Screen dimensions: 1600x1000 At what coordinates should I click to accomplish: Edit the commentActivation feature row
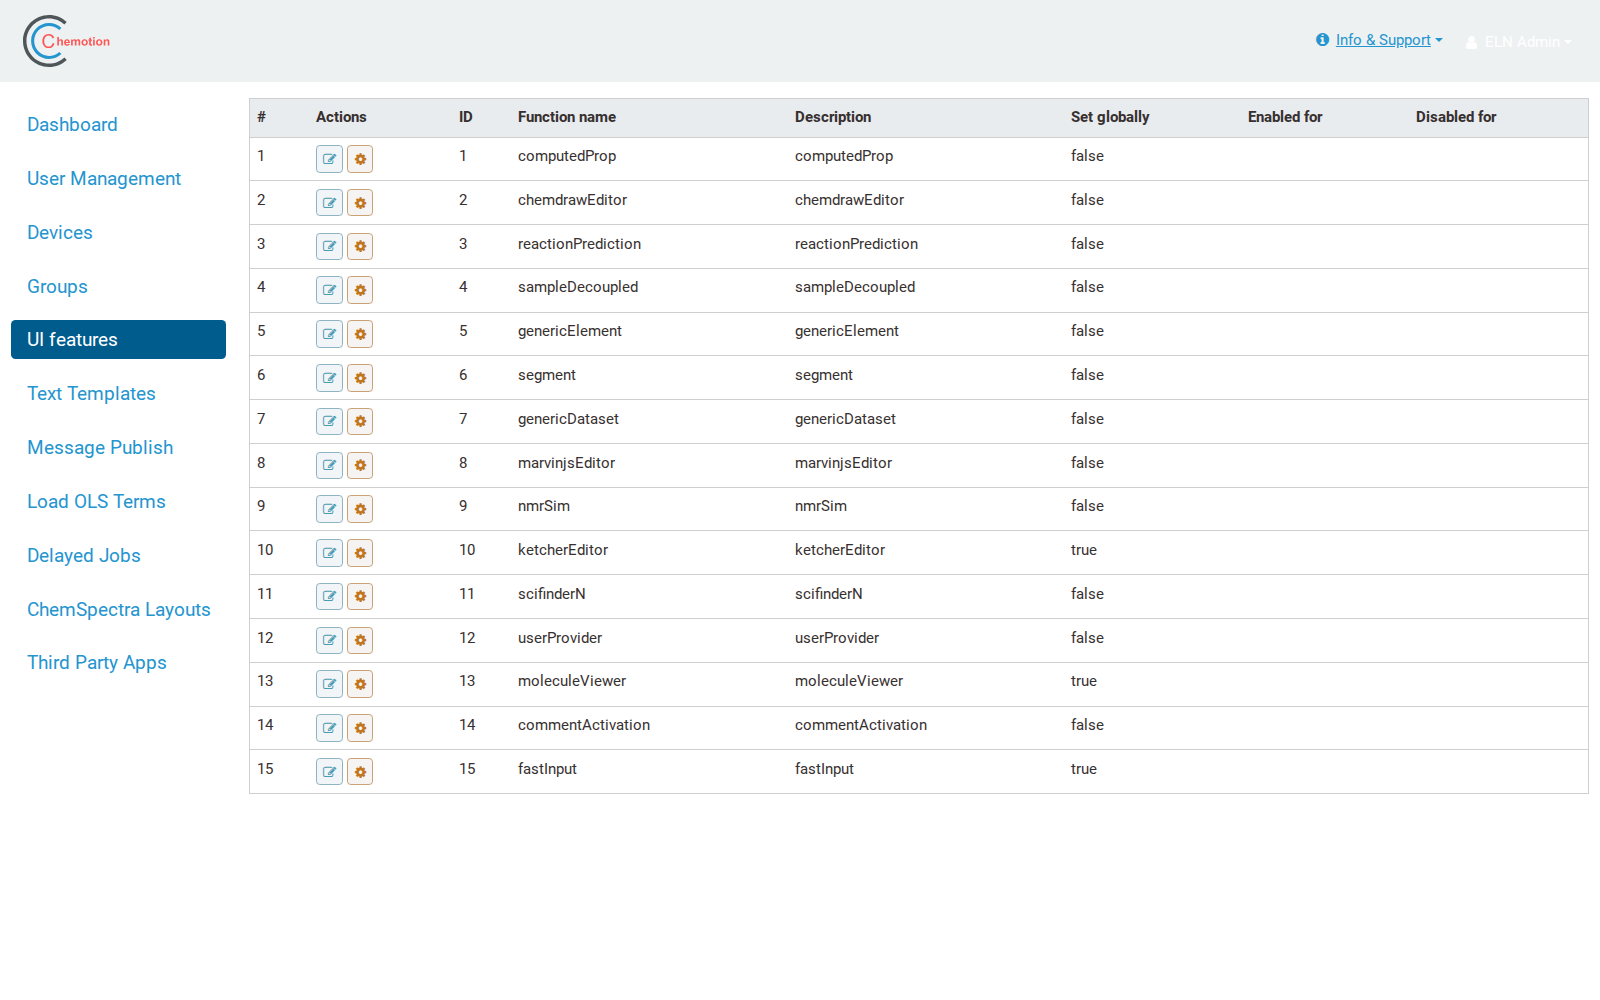point(329,728)
